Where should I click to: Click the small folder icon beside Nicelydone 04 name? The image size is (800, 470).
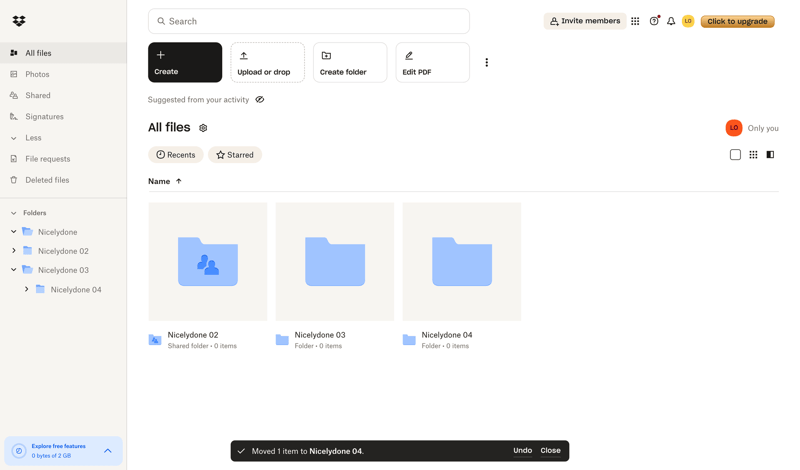point(409,339)
